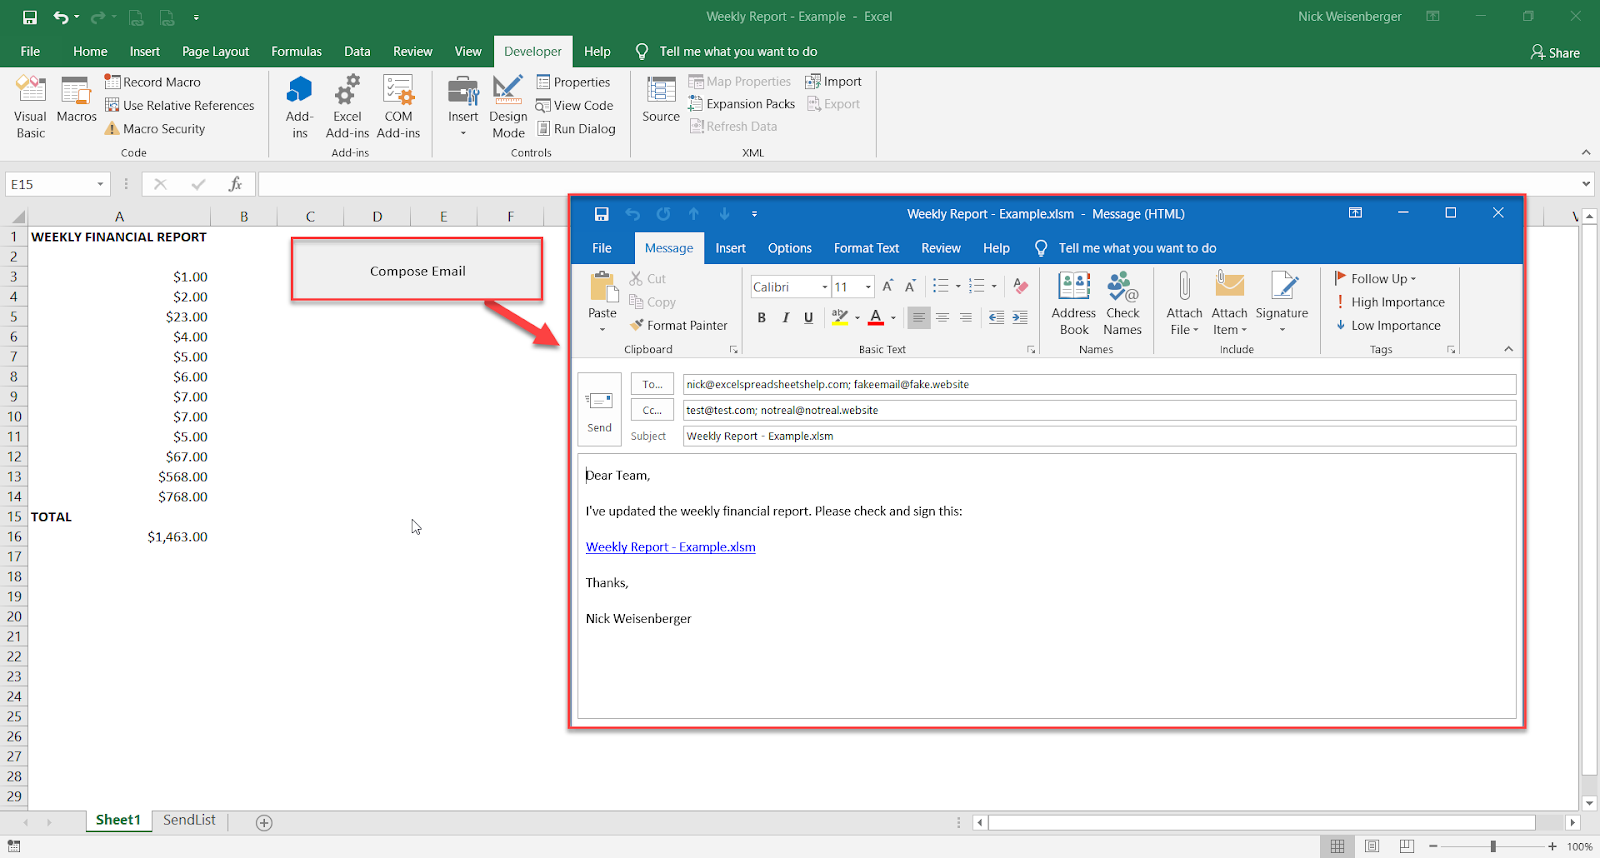Open message Options tab
This screenshot has width=1600, height=858.
789,248
